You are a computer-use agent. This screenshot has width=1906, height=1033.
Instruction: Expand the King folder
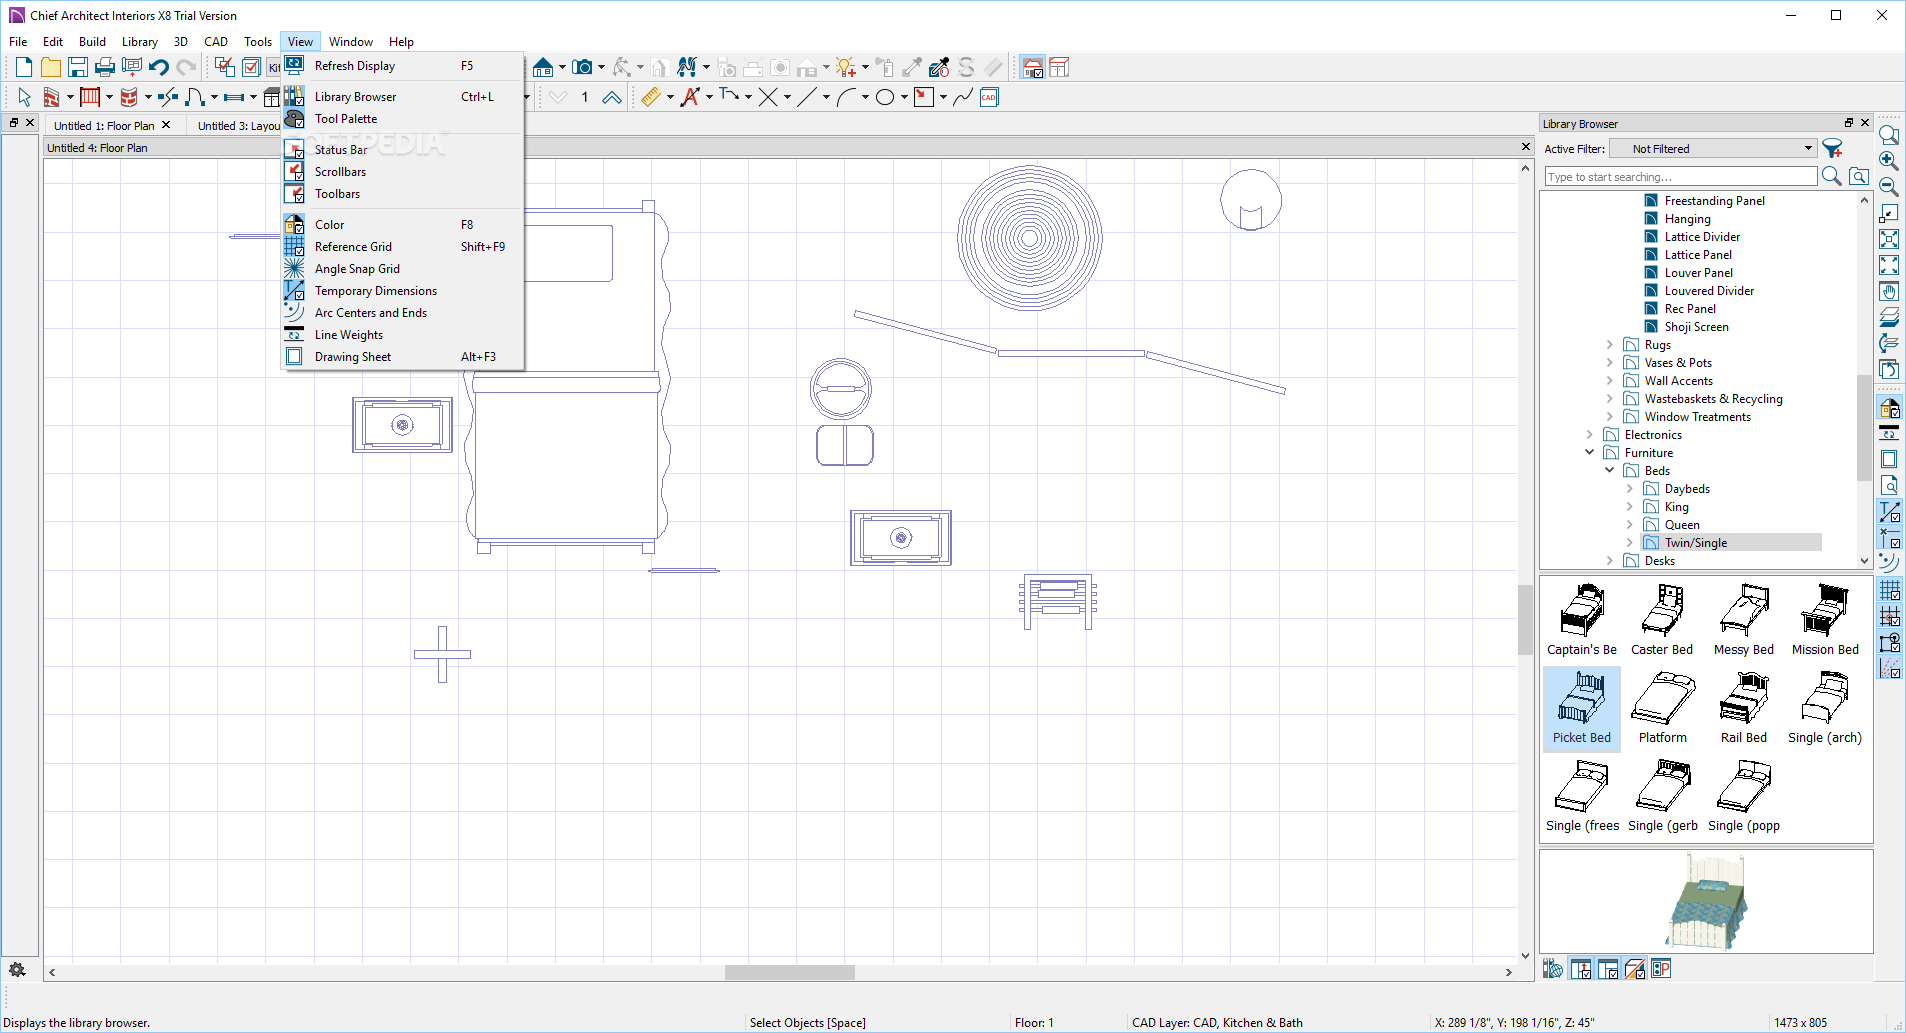1630,507
